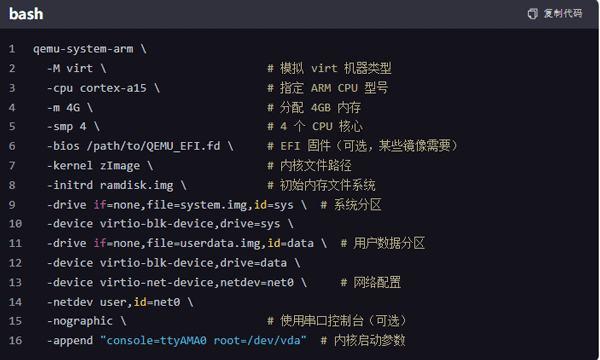Click the 复制代码 button label
This screenshot has width=600, height=360.
click(x=563, y=14)
